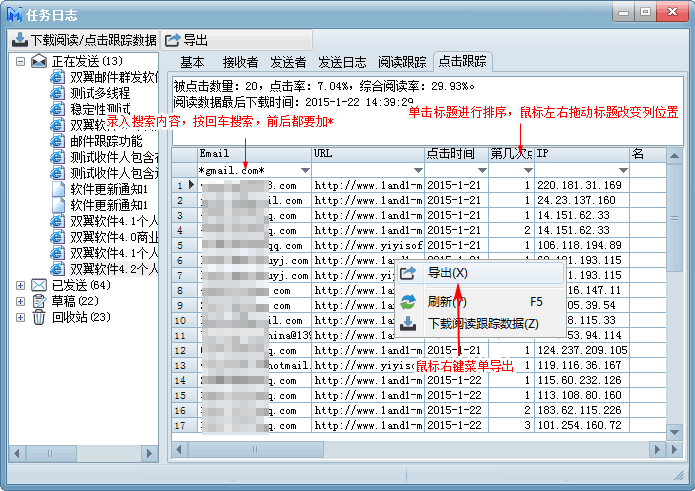Image resolution: width=695 pixels, height=491 pixels.
Task: Click the icon beside 双翼软件4.2个人
Action: [x=58, y=269]
